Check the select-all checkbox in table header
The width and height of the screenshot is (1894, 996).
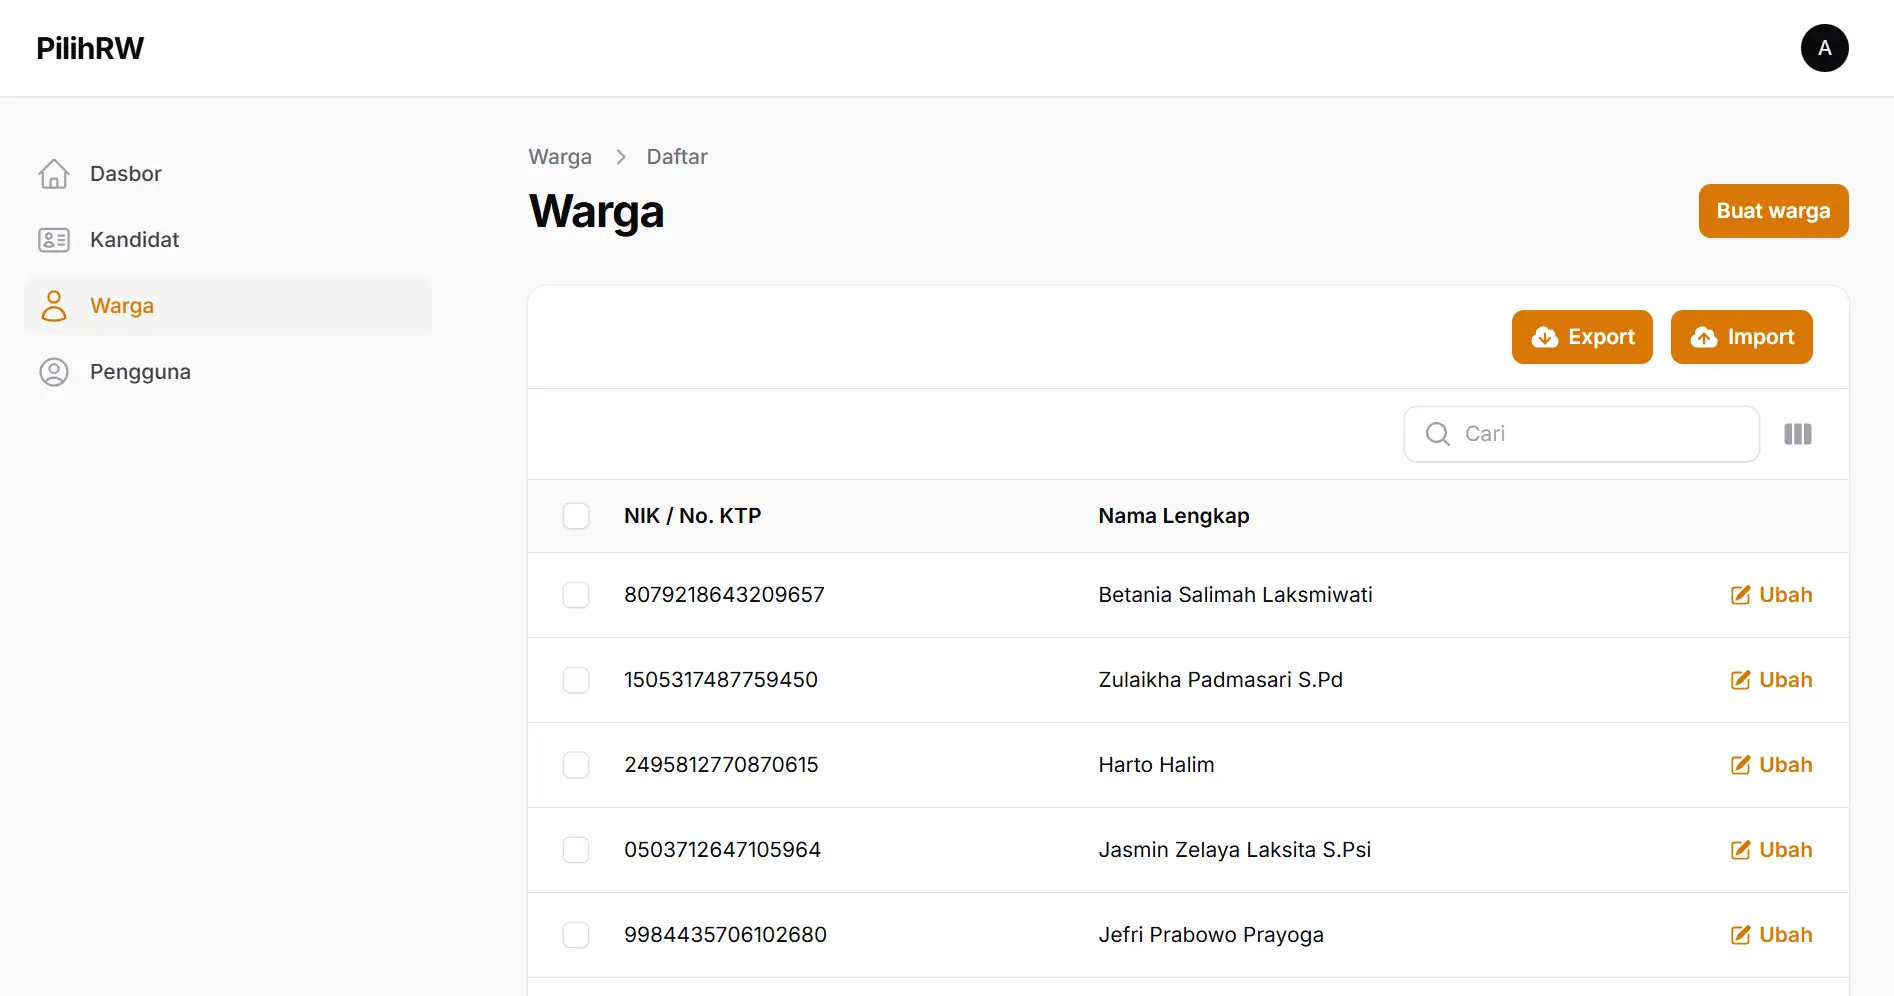[576, 516]
